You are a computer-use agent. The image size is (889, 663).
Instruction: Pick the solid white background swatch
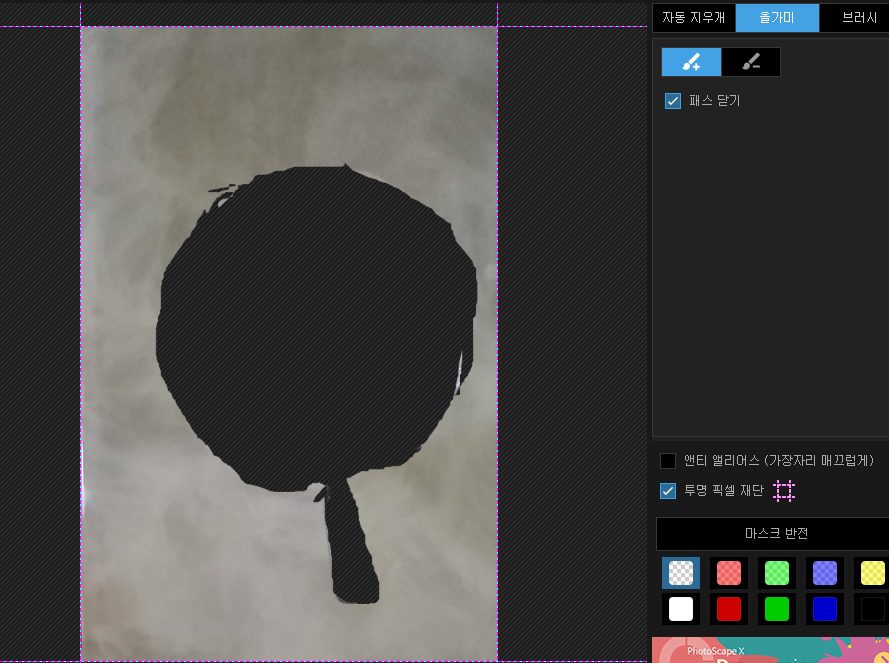pos(681,609)
